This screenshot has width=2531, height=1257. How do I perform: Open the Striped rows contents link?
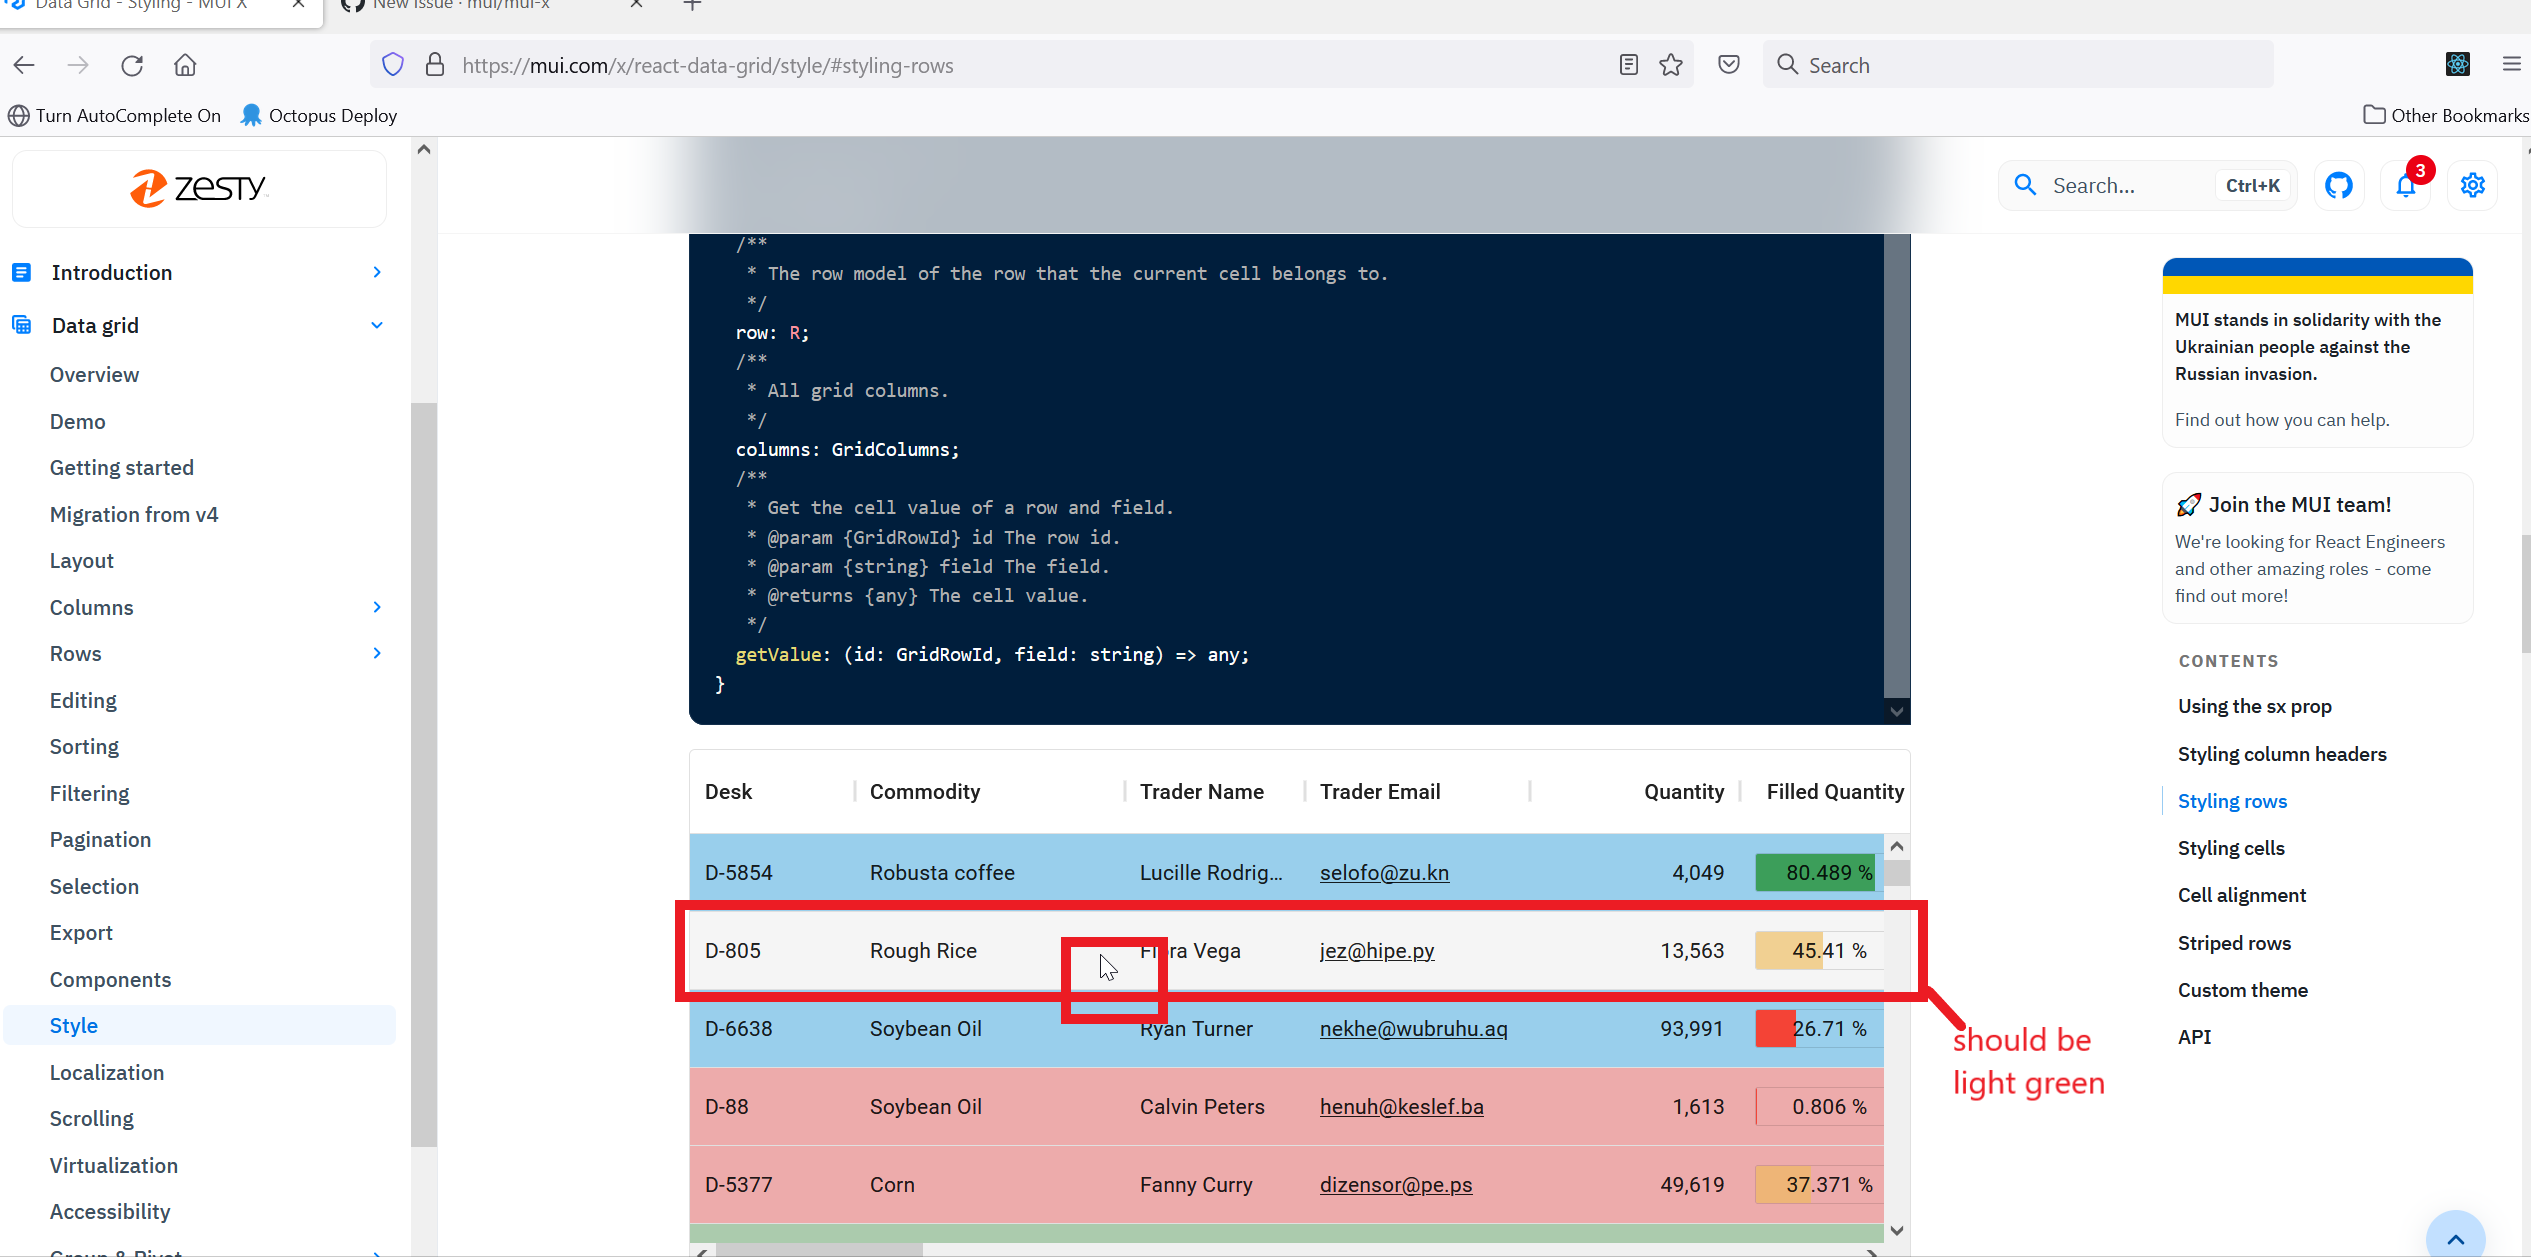[x=2235, y=942]
